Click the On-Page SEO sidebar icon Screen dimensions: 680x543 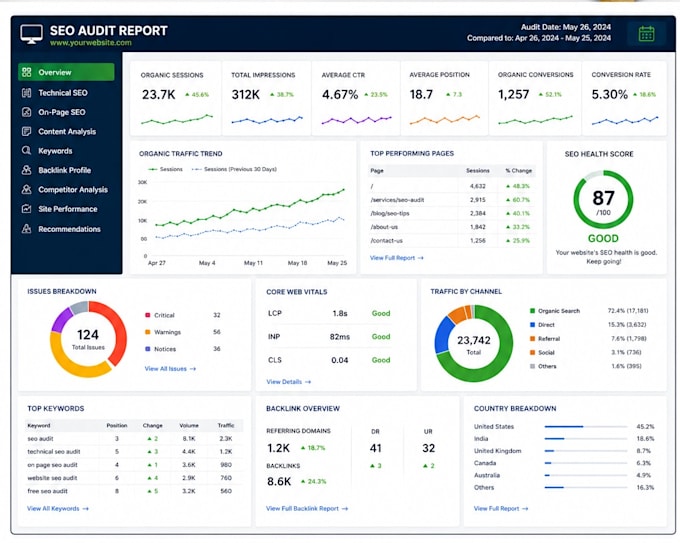point(26,112)
